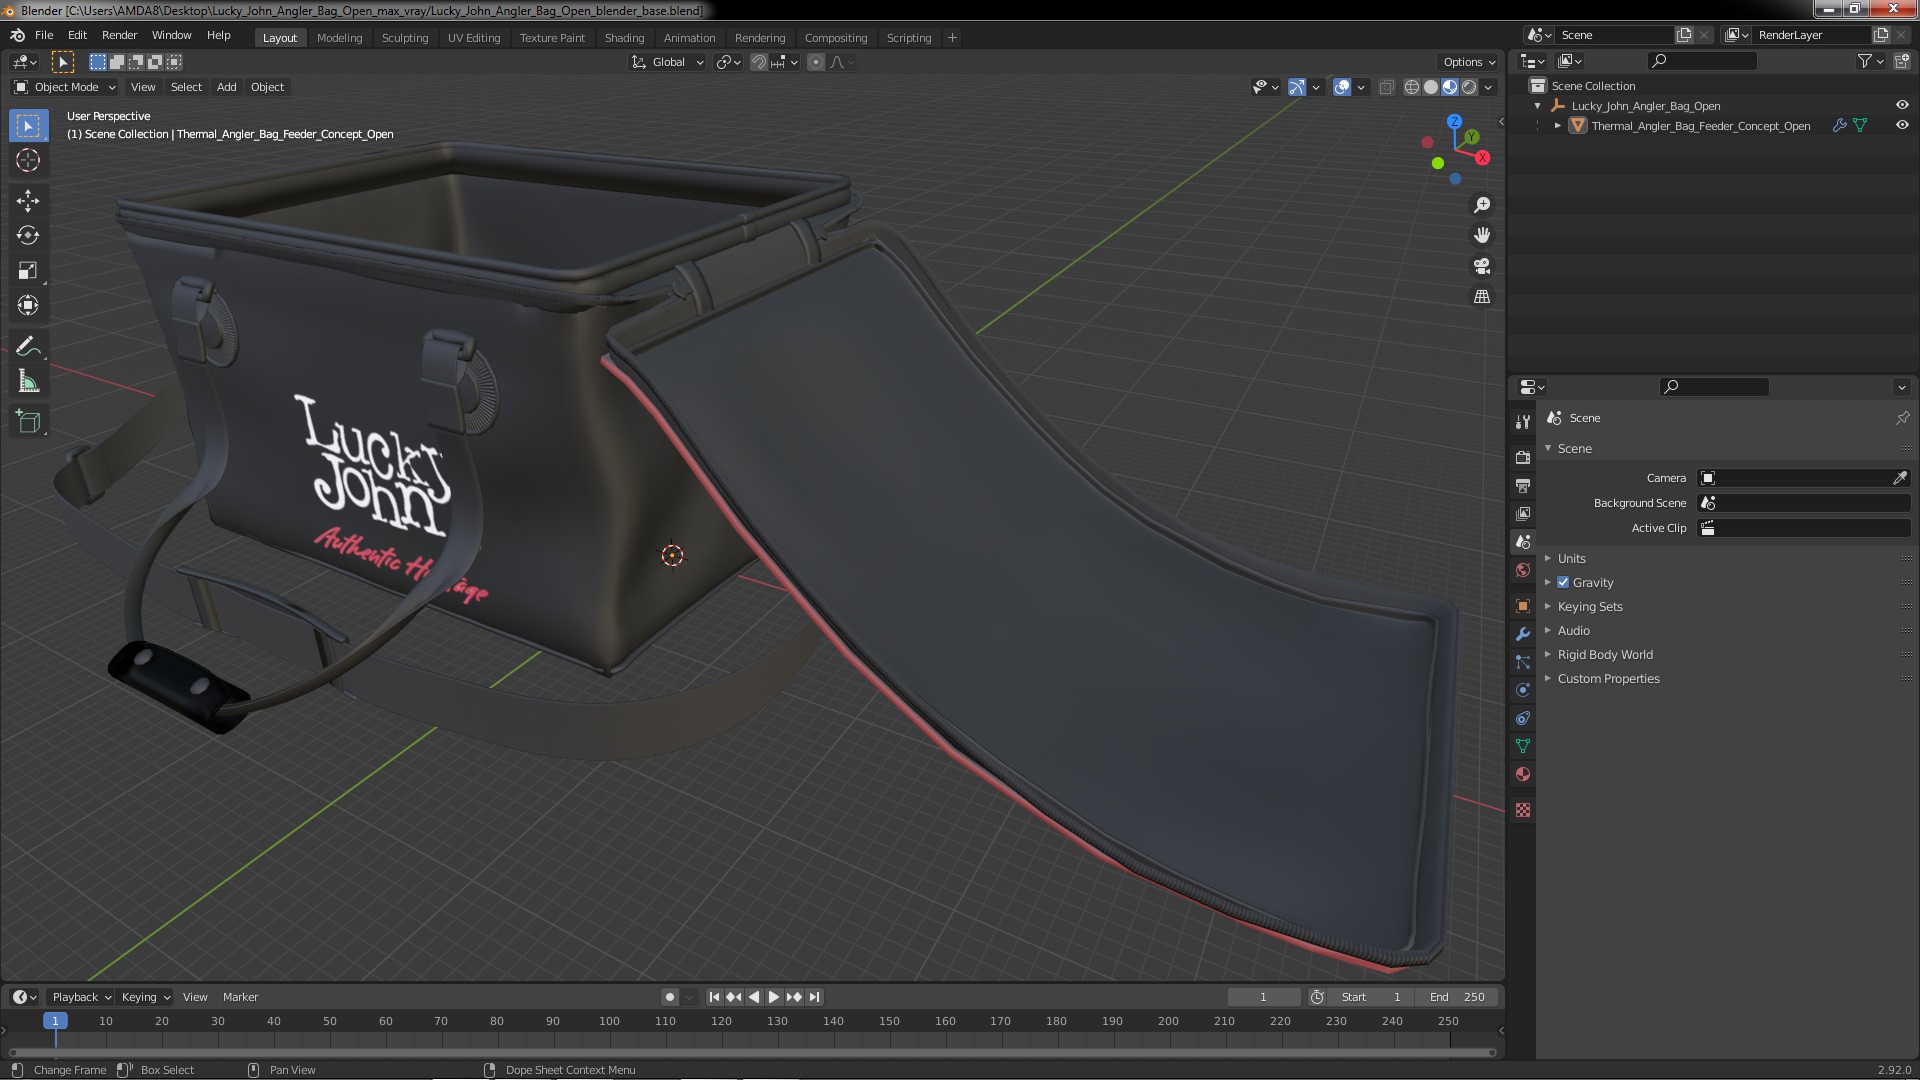
Task: Open the Object Mode dropdown
Action: click(65, 87)
